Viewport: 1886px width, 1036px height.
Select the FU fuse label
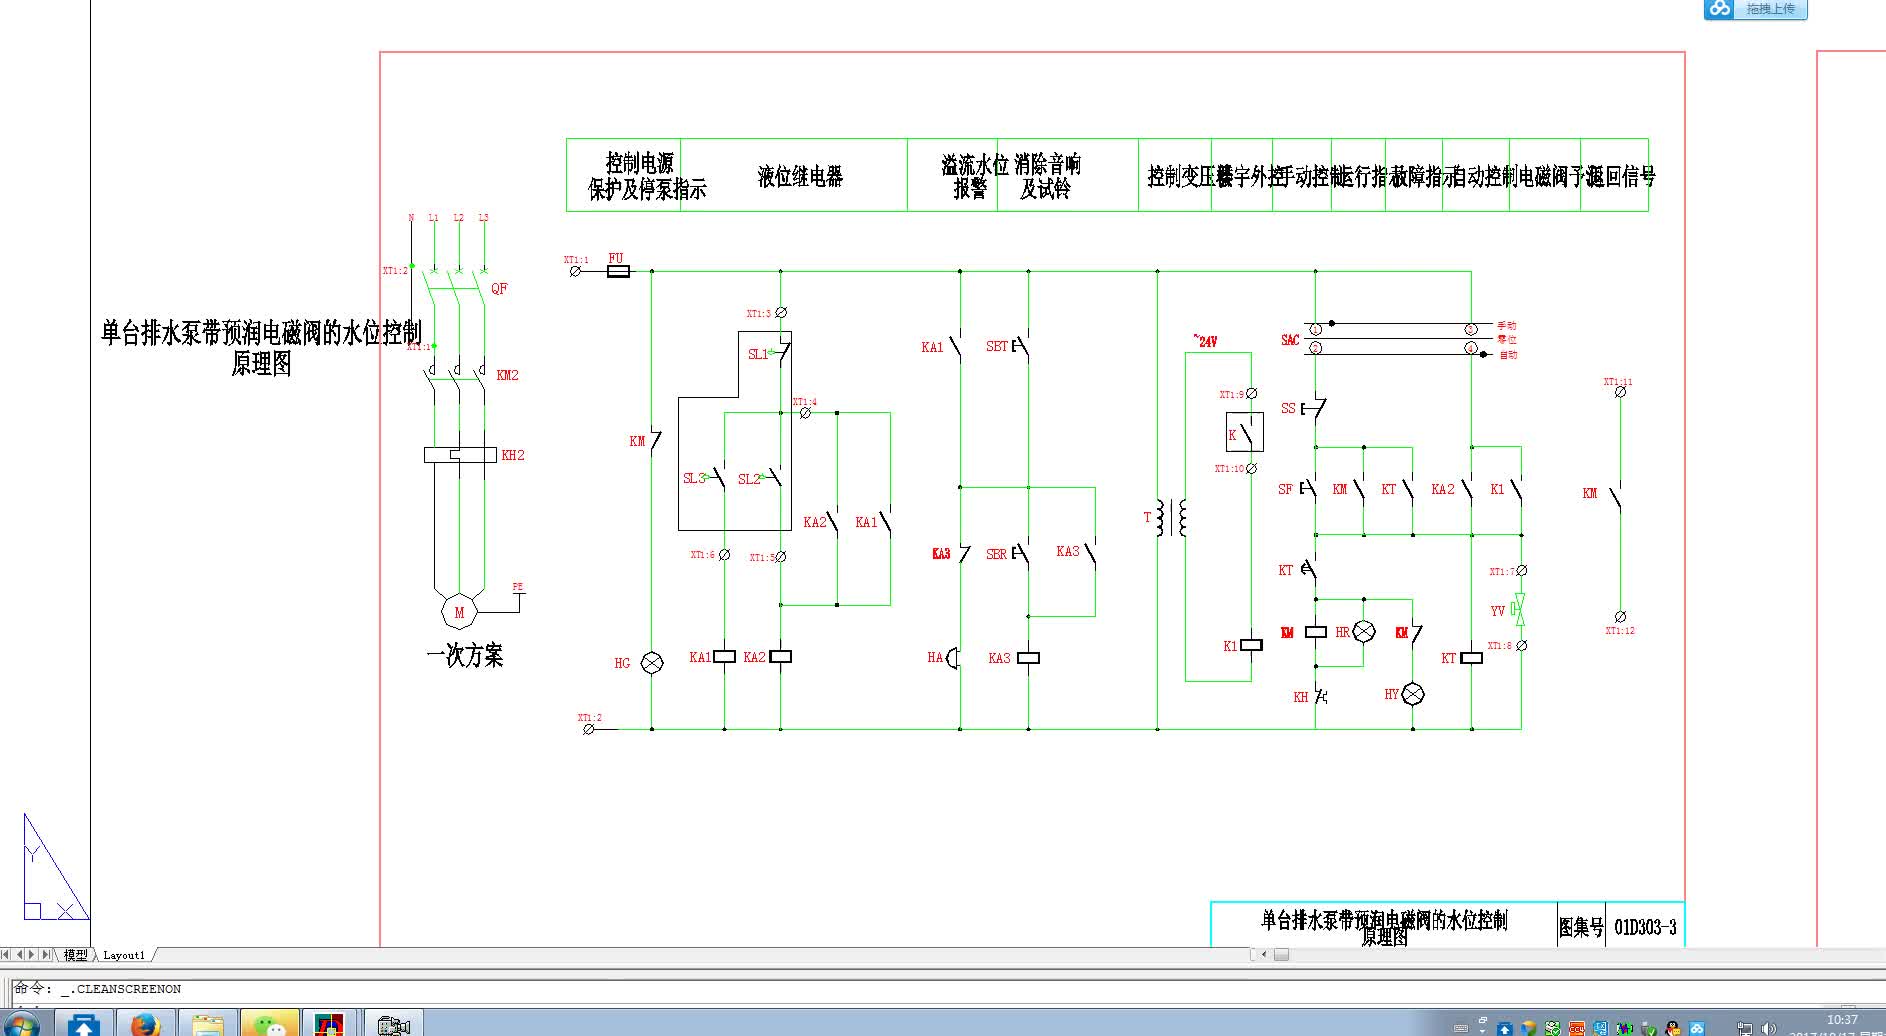(616, 258)
